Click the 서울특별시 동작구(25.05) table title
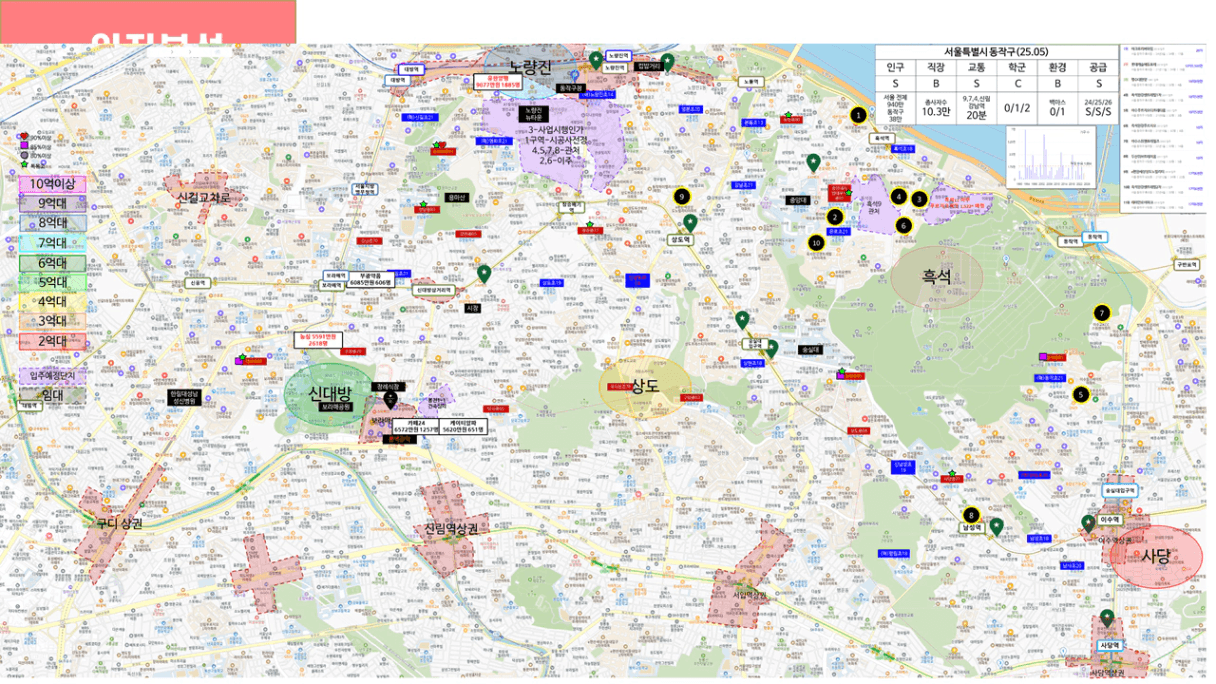 [995, 52]
